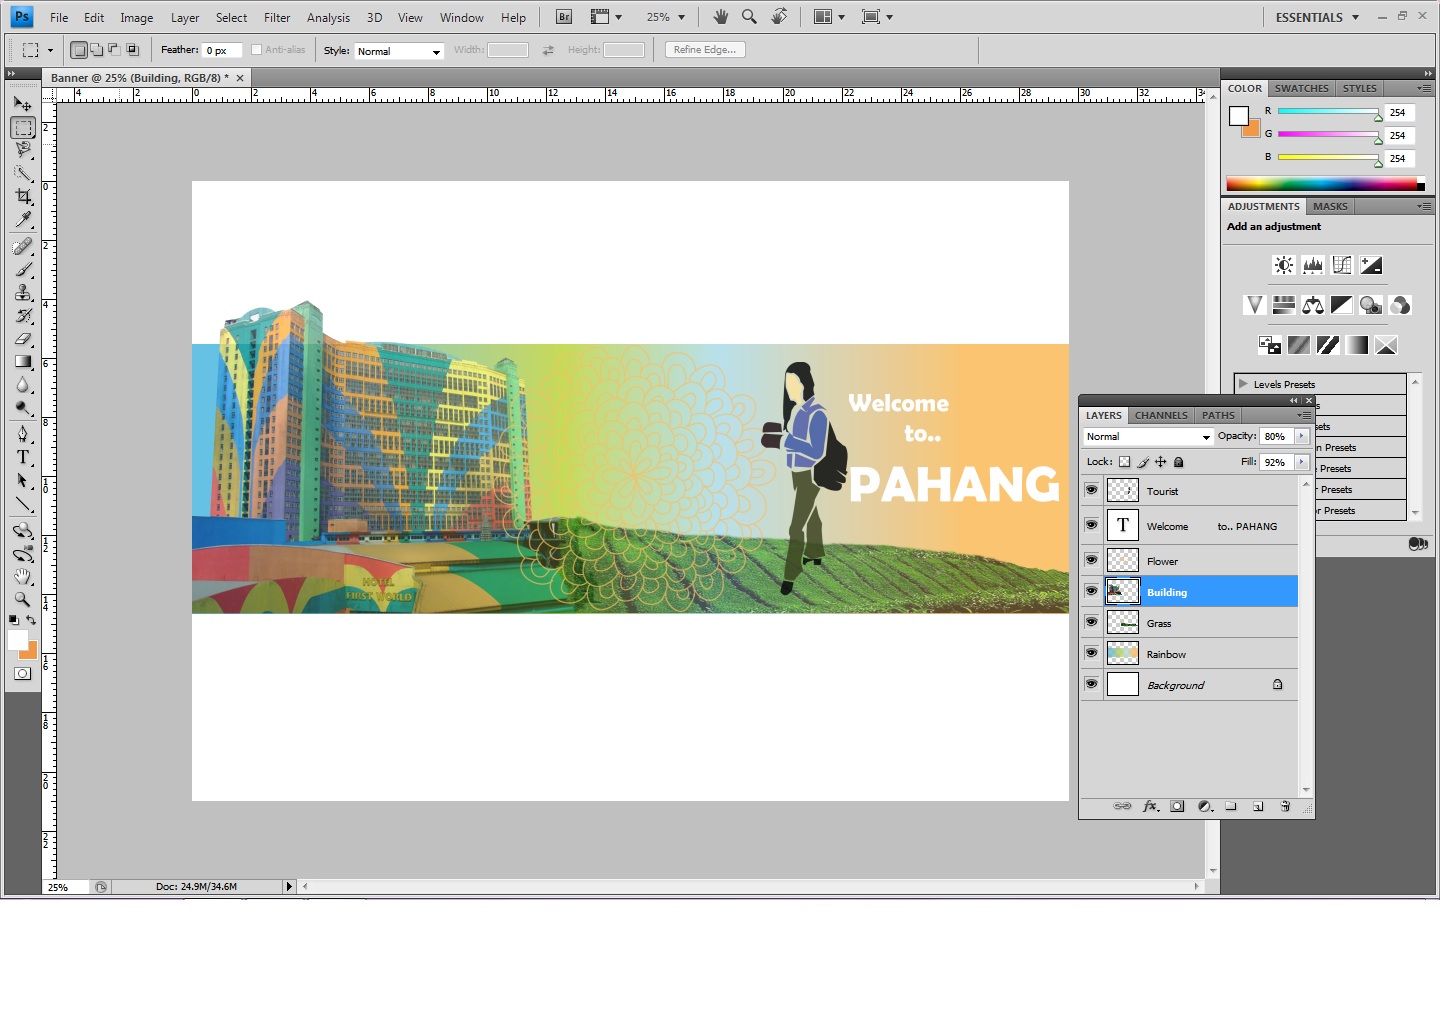This screenshot has height=1020, width=1440.
Task: Select the Gradient tool
Action: pyautogui.click(x=23, y=361)
